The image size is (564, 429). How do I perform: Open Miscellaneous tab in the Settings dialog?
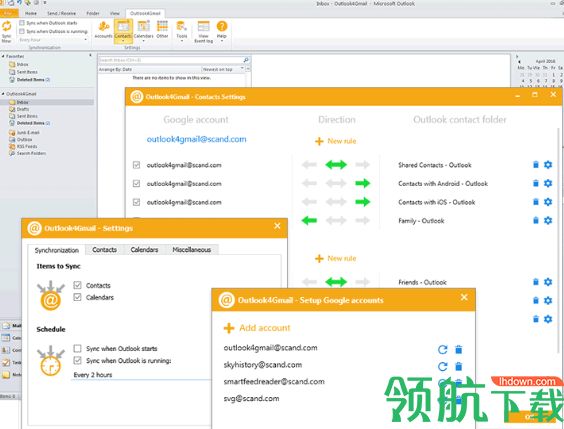(192, 250)
